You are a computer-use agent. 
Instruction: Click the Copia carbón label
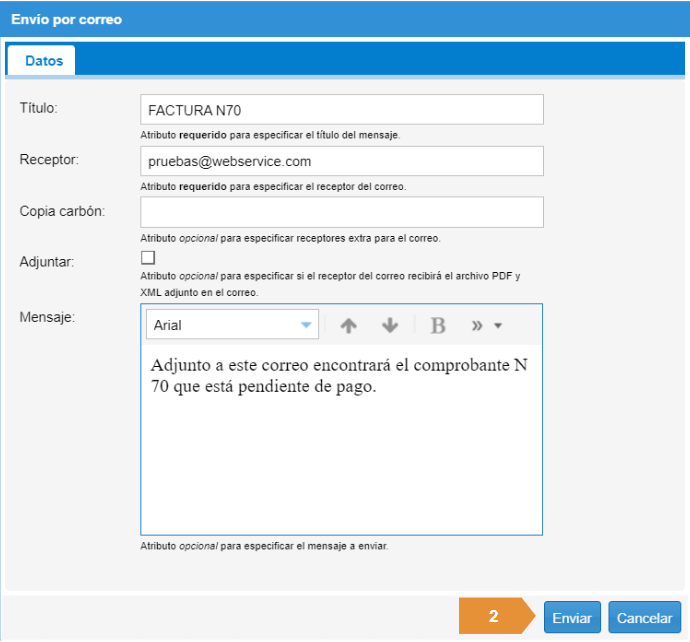63,210
